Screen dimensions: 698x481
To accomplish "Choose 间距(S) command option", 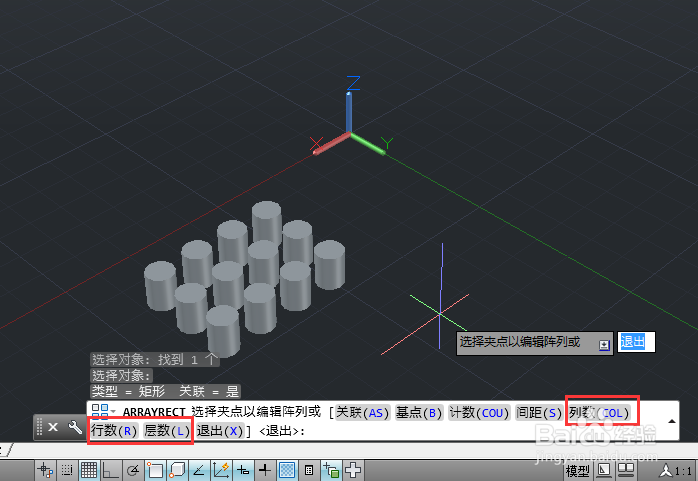I will pyautogui.click(x=538, y=412).
